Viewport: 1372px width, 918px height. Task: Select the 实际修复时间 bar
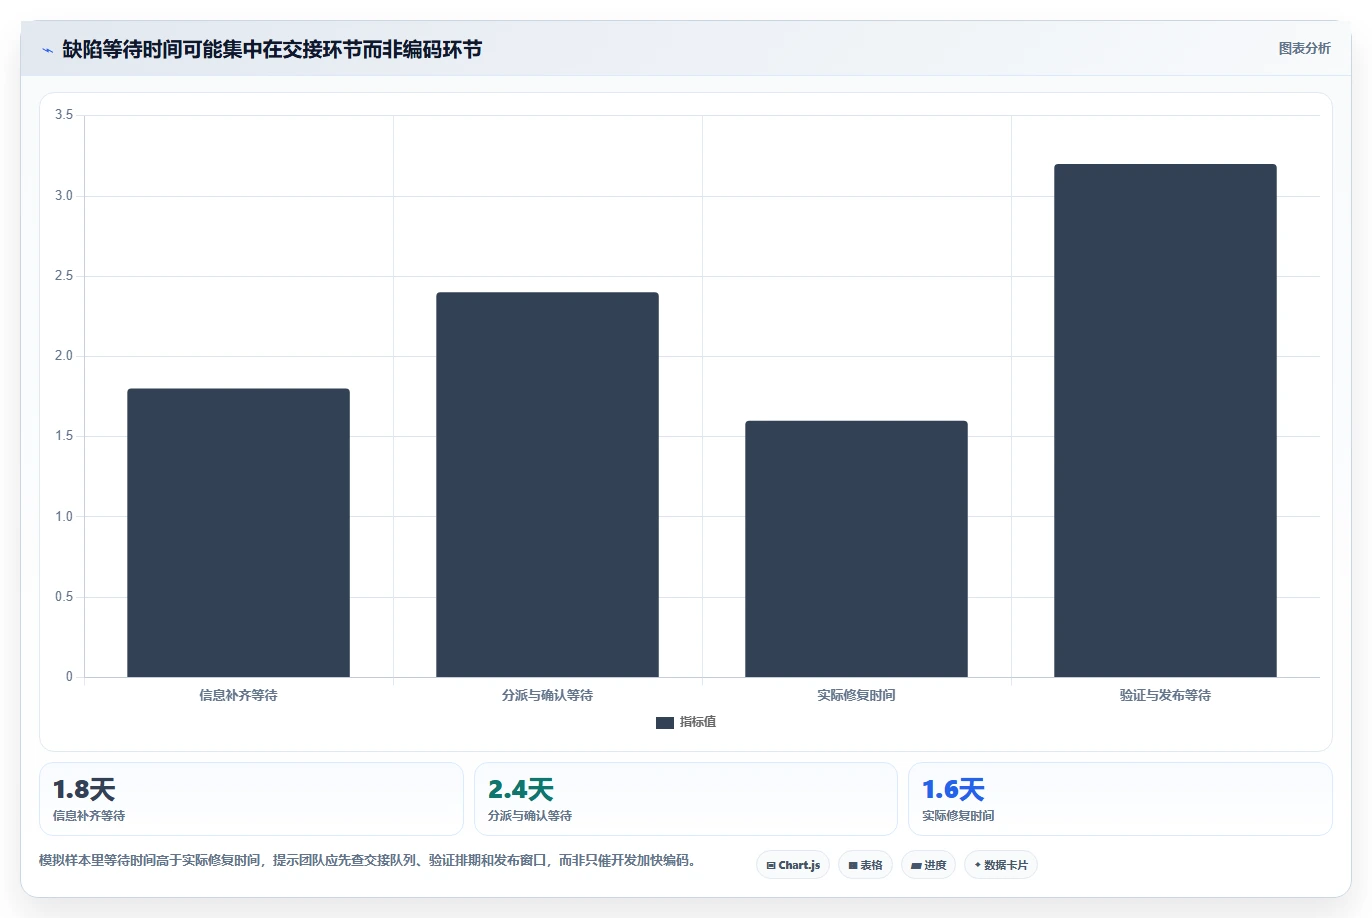856,549
